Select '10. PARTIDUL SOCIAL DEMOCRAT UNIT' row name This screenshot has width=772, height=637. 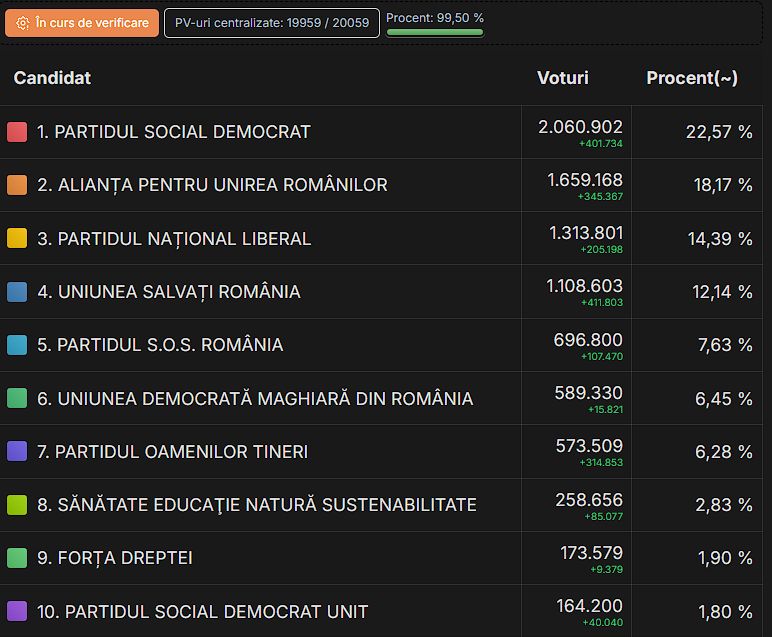tap(202, 611)
